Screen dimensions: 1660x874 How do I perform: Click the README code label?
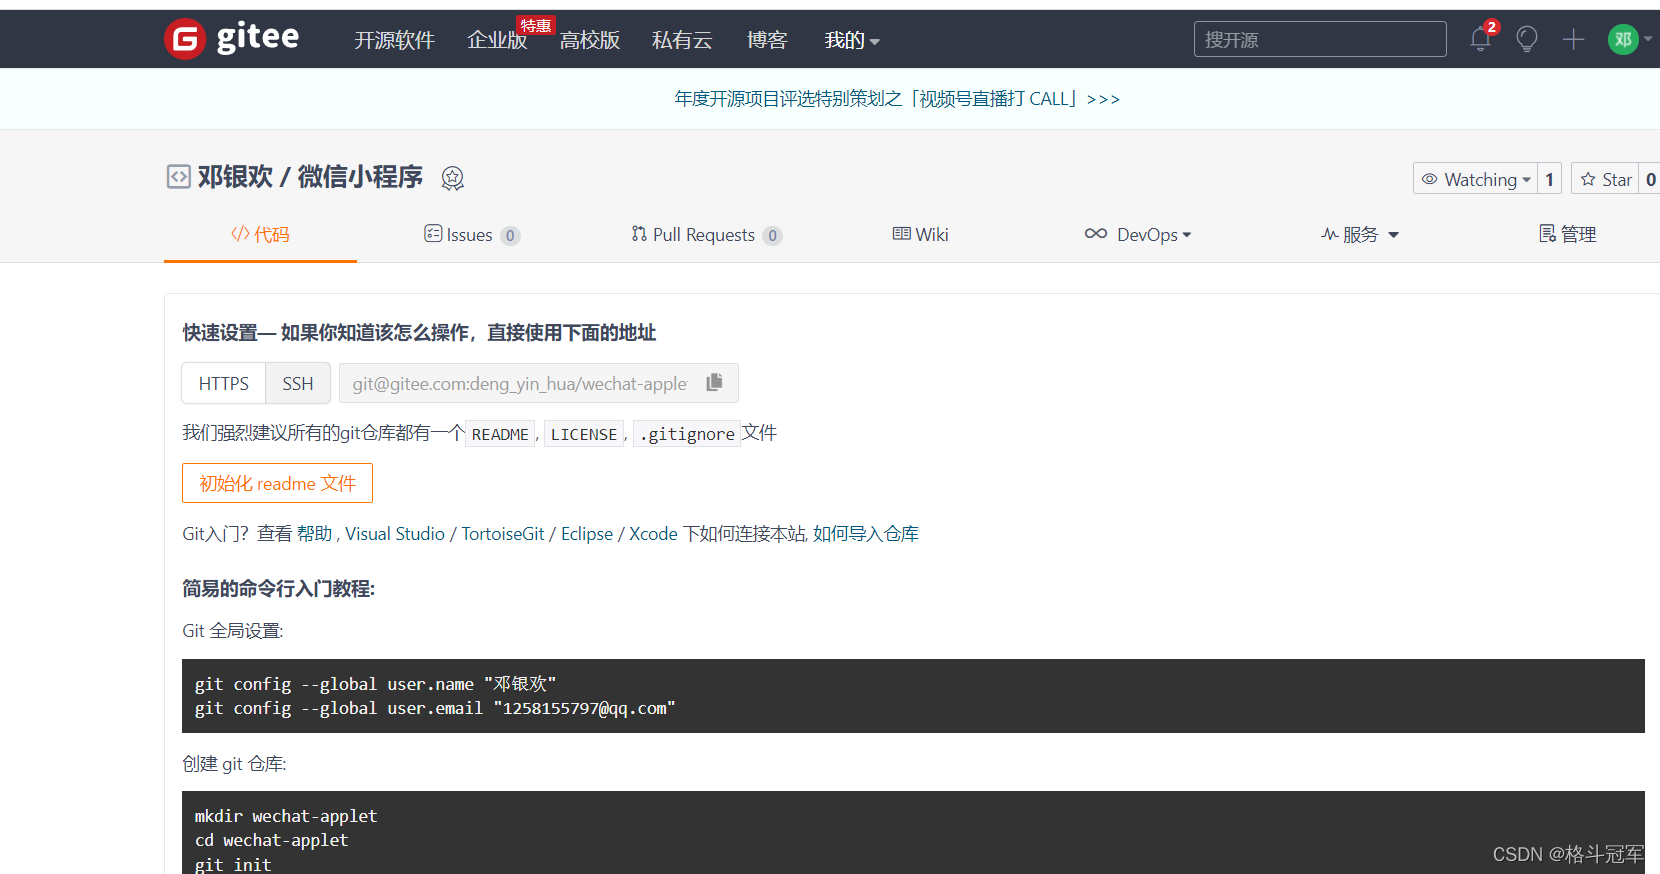click(x=500, y=434)
